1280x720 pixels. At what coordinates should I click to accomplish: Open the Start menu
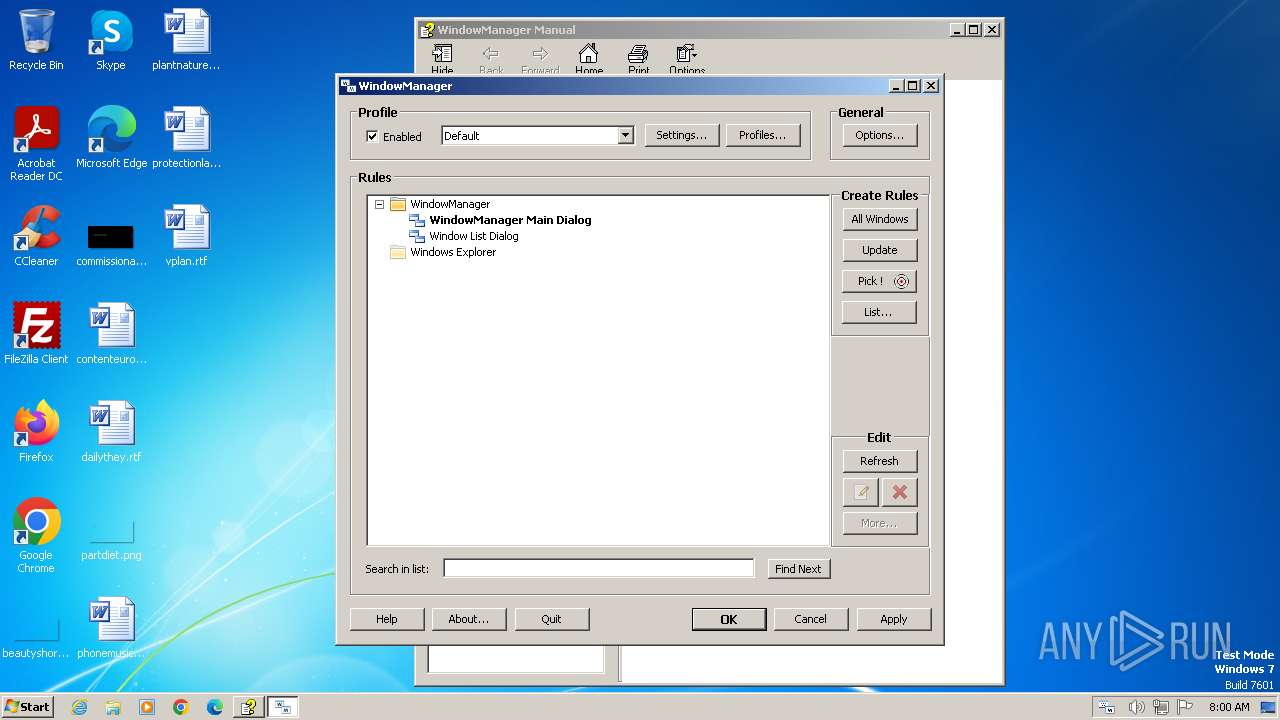[27, 707]
